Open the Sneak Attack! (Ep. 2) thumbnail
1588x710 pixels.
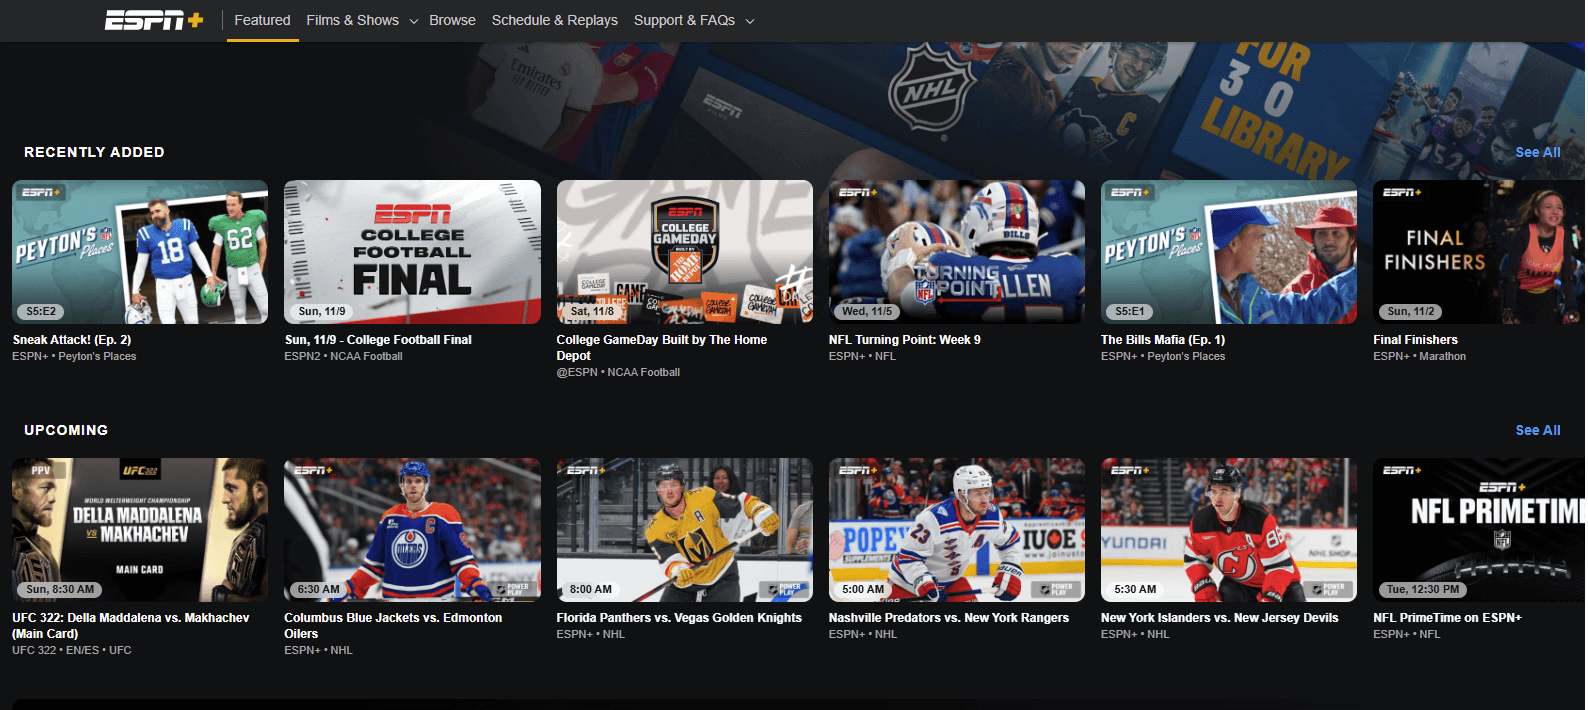pos(140,252)
